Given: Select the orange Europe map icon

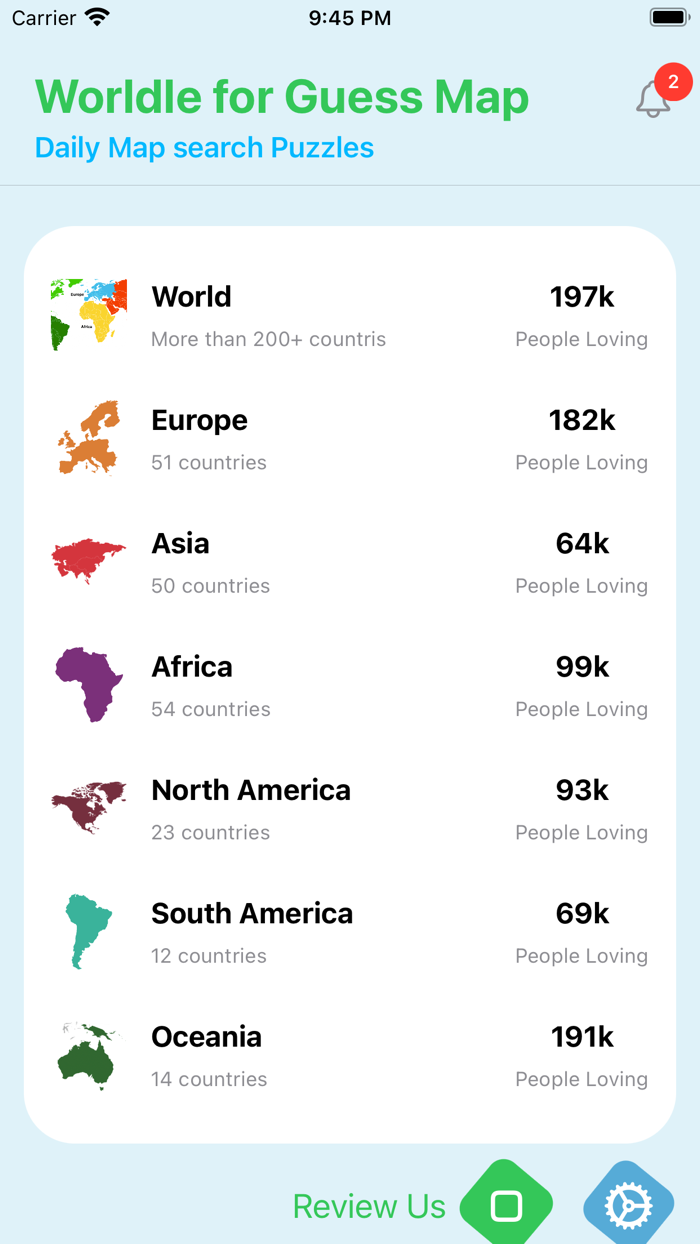Looking at the screenshot, I should pos(88,437).
